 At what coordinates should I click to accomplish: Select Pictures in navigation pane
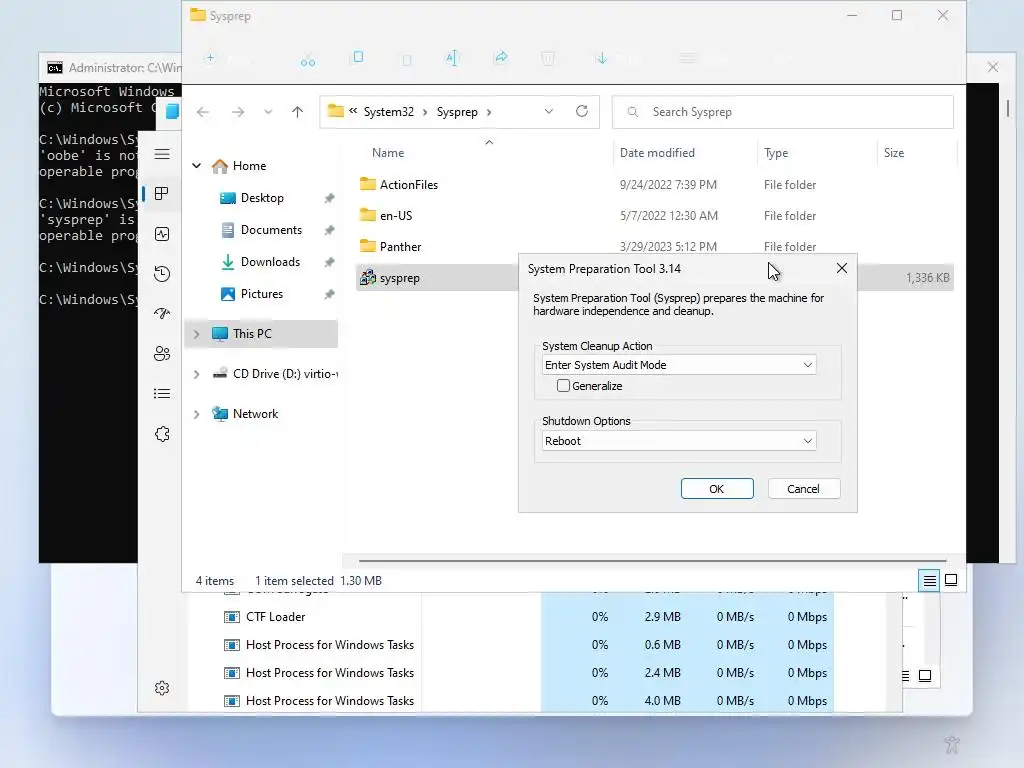click(x=262, y=294)
